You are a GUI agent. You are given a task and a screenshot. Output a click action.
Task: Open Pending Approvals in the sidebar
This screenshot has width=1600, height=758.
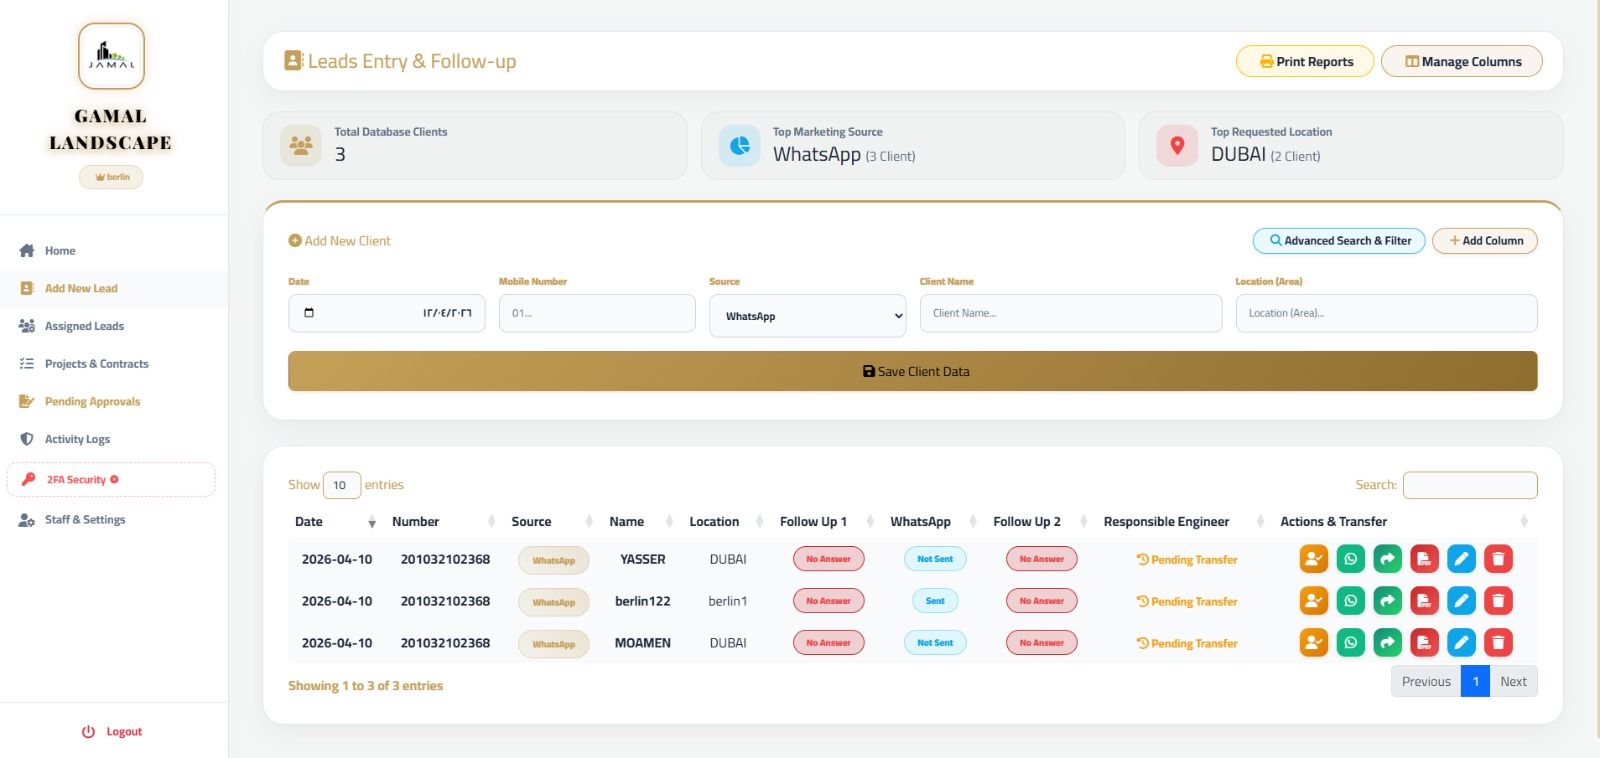(x=92, y=402)
